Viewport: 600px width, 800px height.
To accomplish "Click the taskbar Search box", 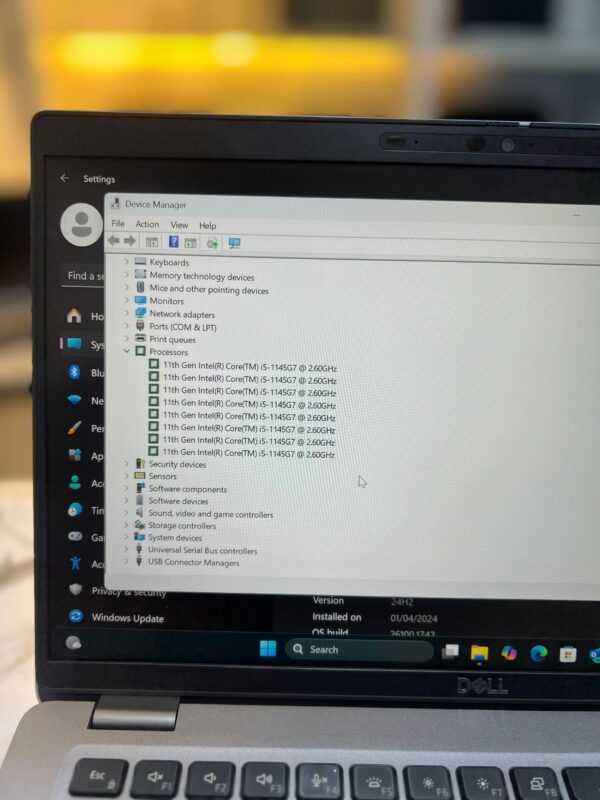I will coord(359,650).
